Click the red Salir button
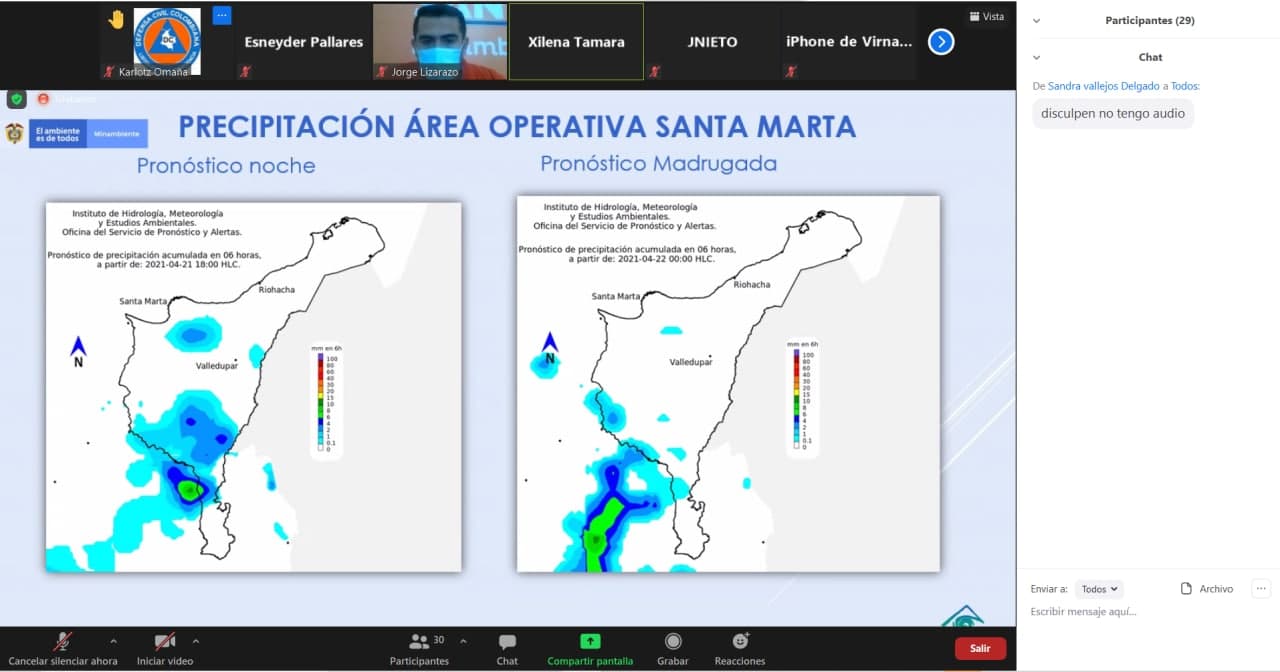Screen dimensions: 1280x672 (x=980, y=648)
